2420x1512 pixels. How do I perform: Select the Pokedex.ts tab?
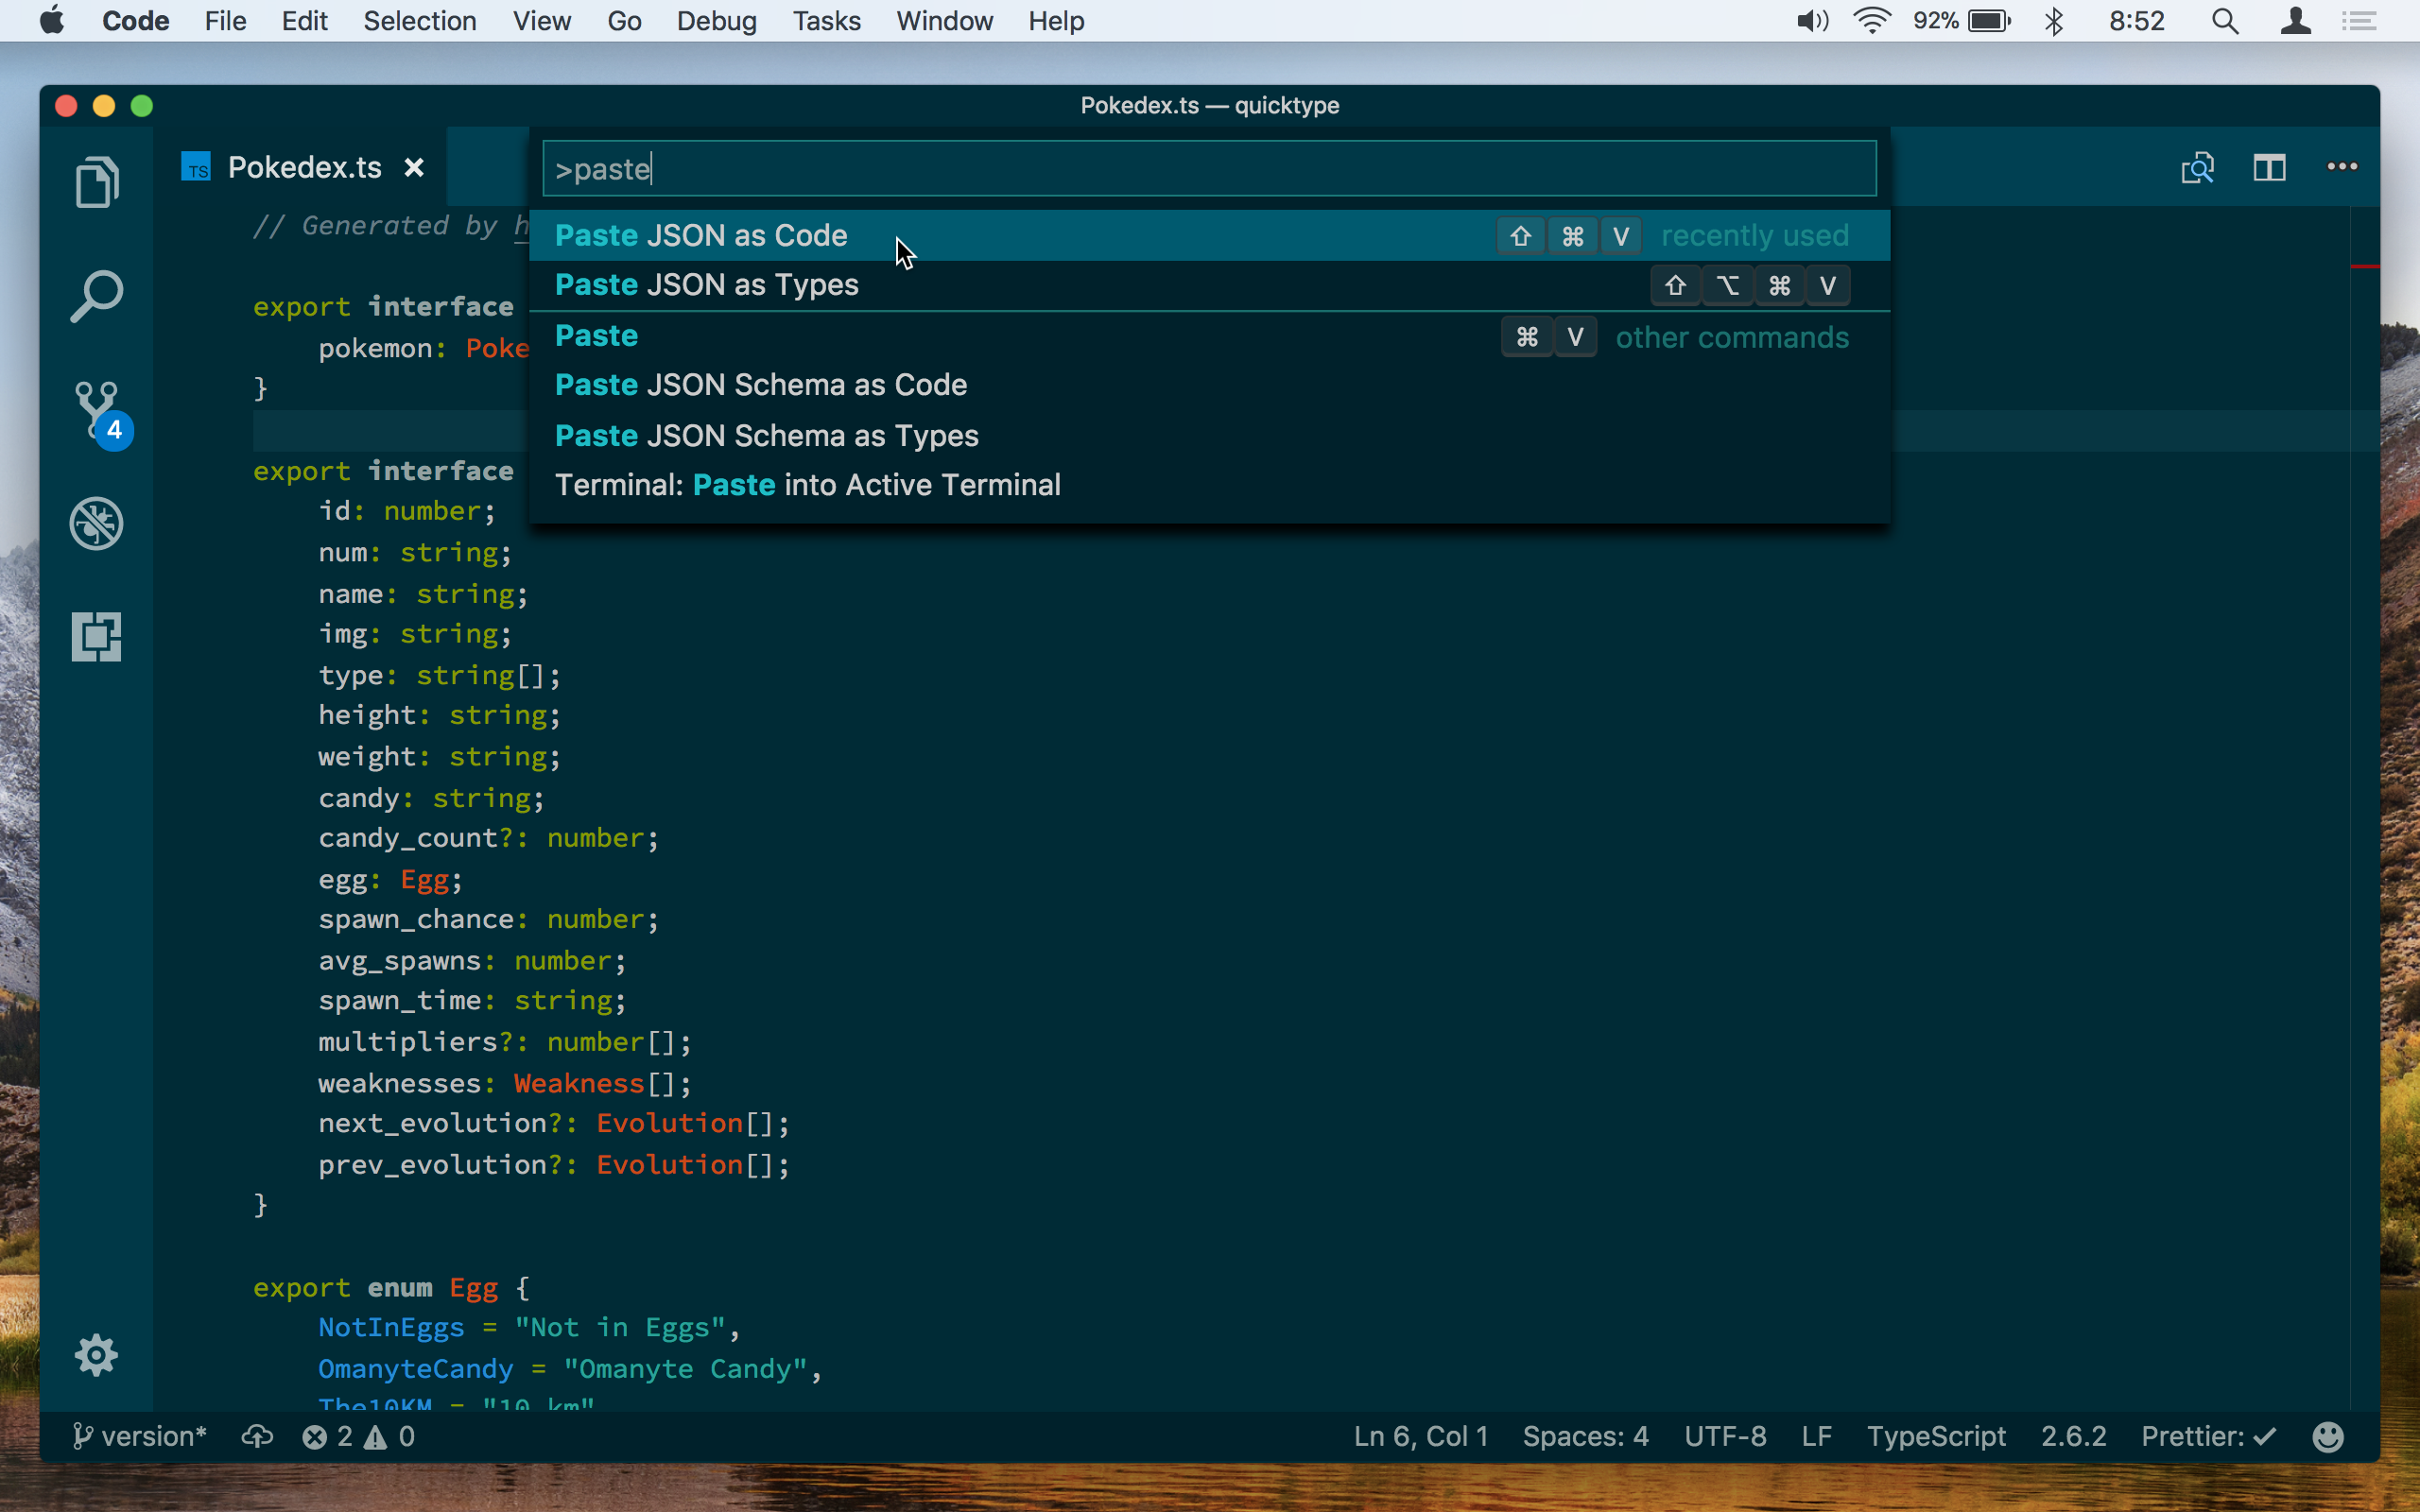(303, 166)
